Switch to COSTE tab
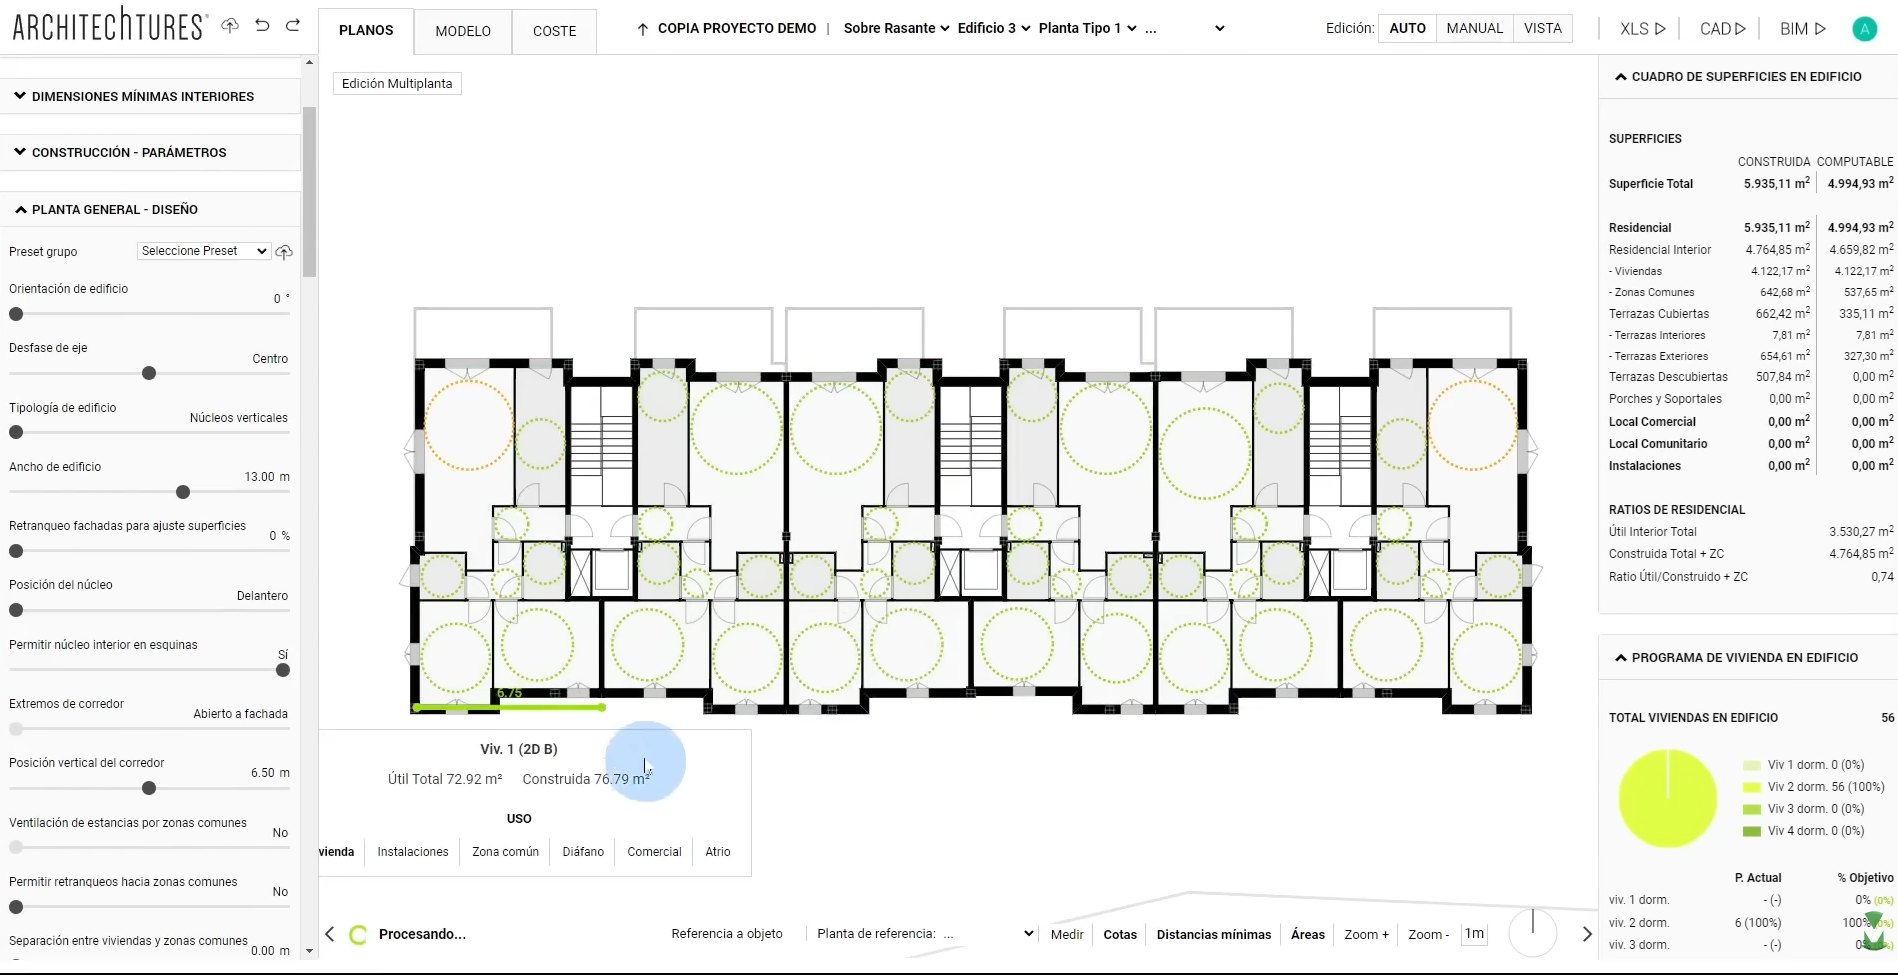This screenshot has width=1898, height=975. [x=555, y=31]
